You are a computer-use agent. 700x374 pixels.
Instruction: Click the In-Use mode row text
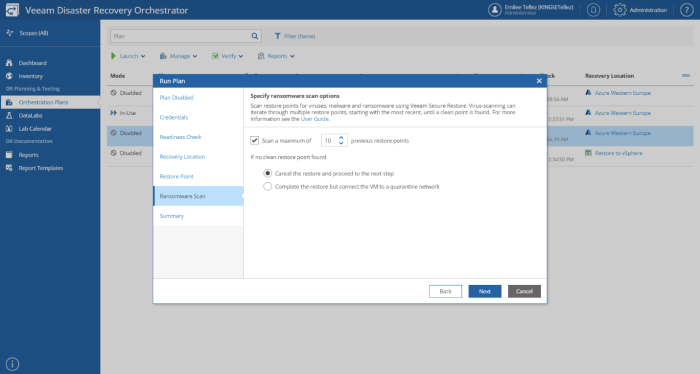tap(128, 113)
